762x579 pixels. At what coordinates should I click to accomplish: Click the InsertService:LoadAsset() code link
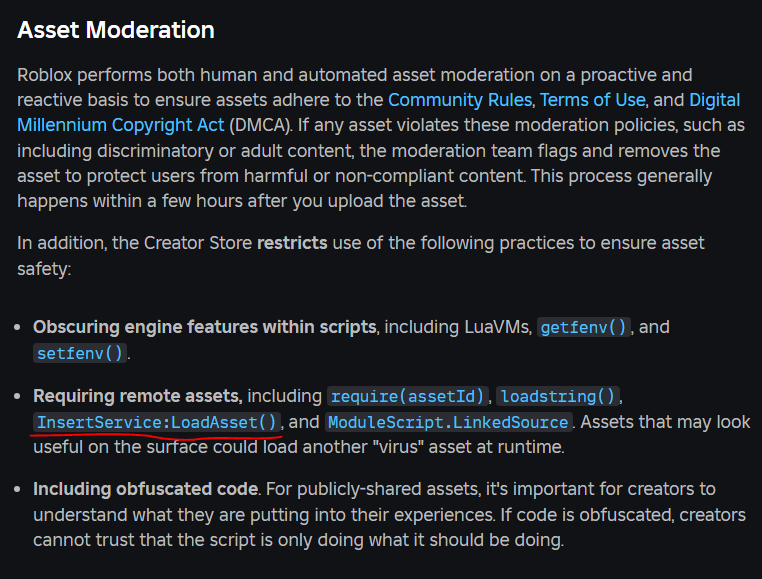click(x=157, y=422)
